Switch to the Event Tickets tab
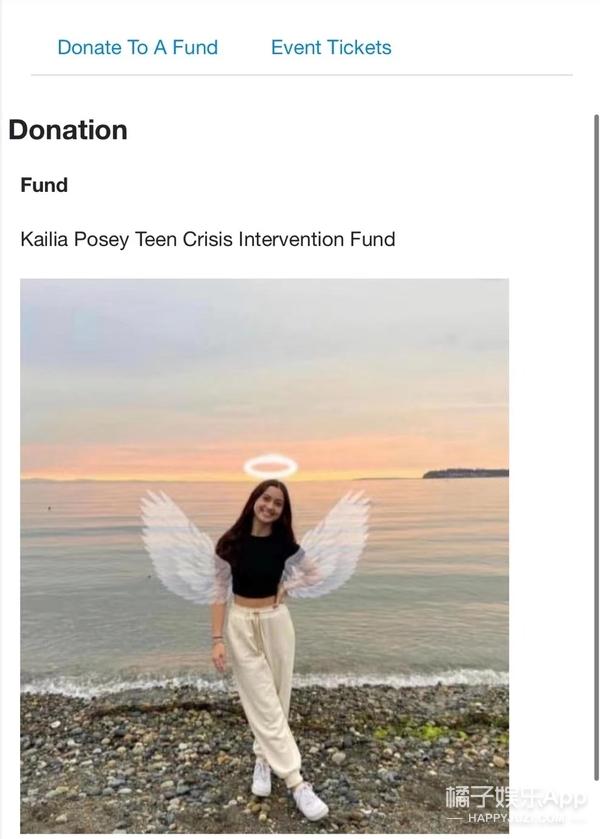This screenshot has height=839, width=600. pyautogui.click(x=331, y=48)
